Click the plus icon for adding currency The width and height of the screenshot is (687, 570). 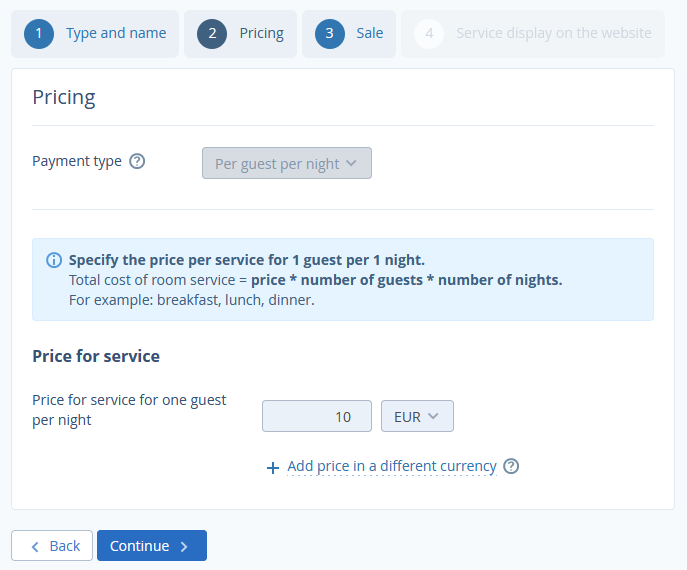coord(273,467)
